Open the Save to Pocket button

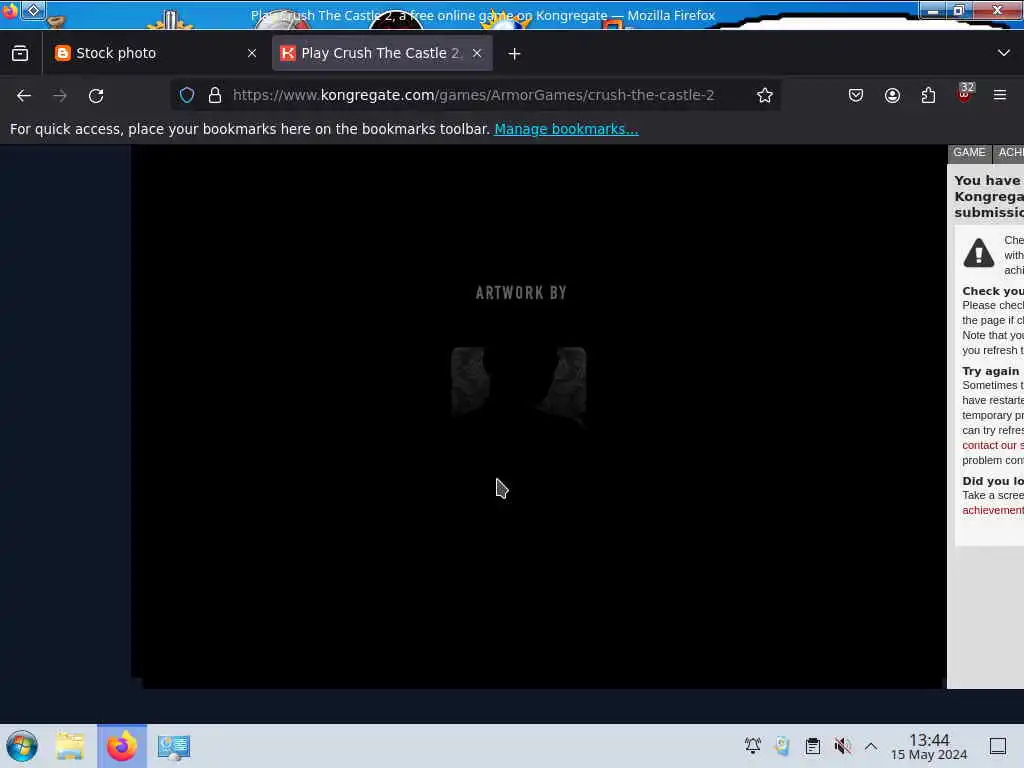pos(856,95)
